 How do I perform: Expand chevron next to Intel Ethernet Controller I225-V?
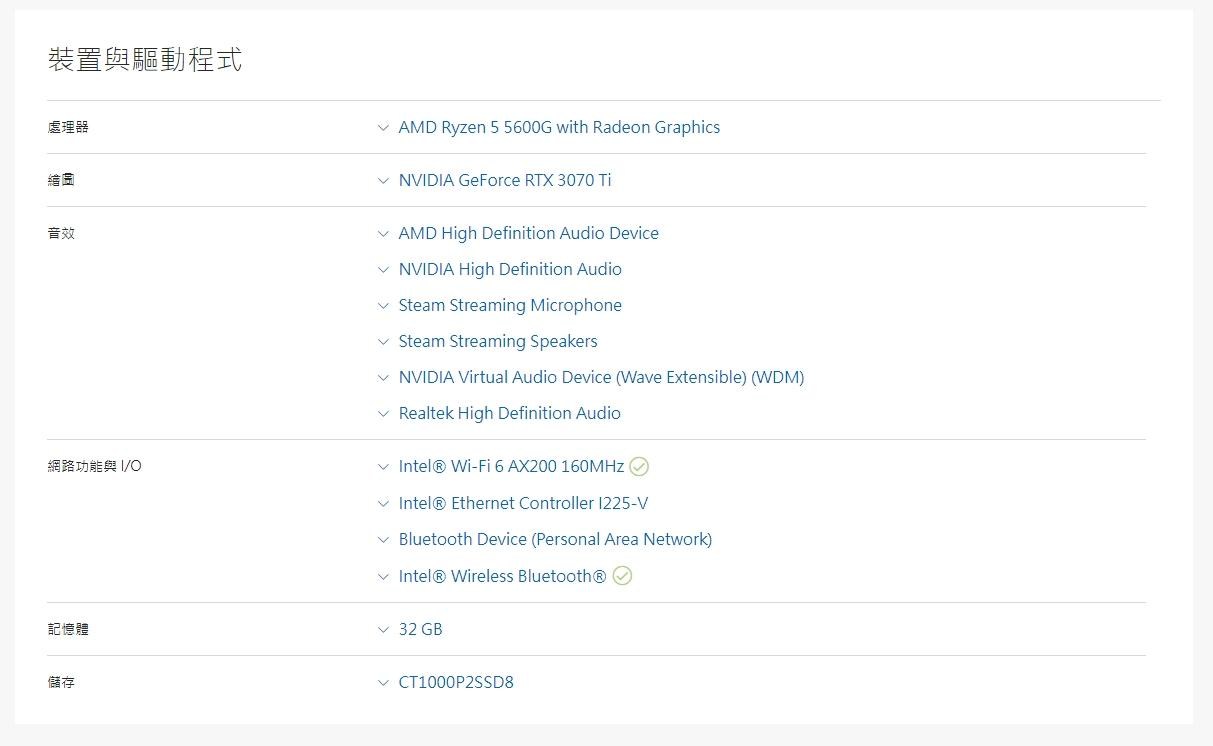point(383,504)
